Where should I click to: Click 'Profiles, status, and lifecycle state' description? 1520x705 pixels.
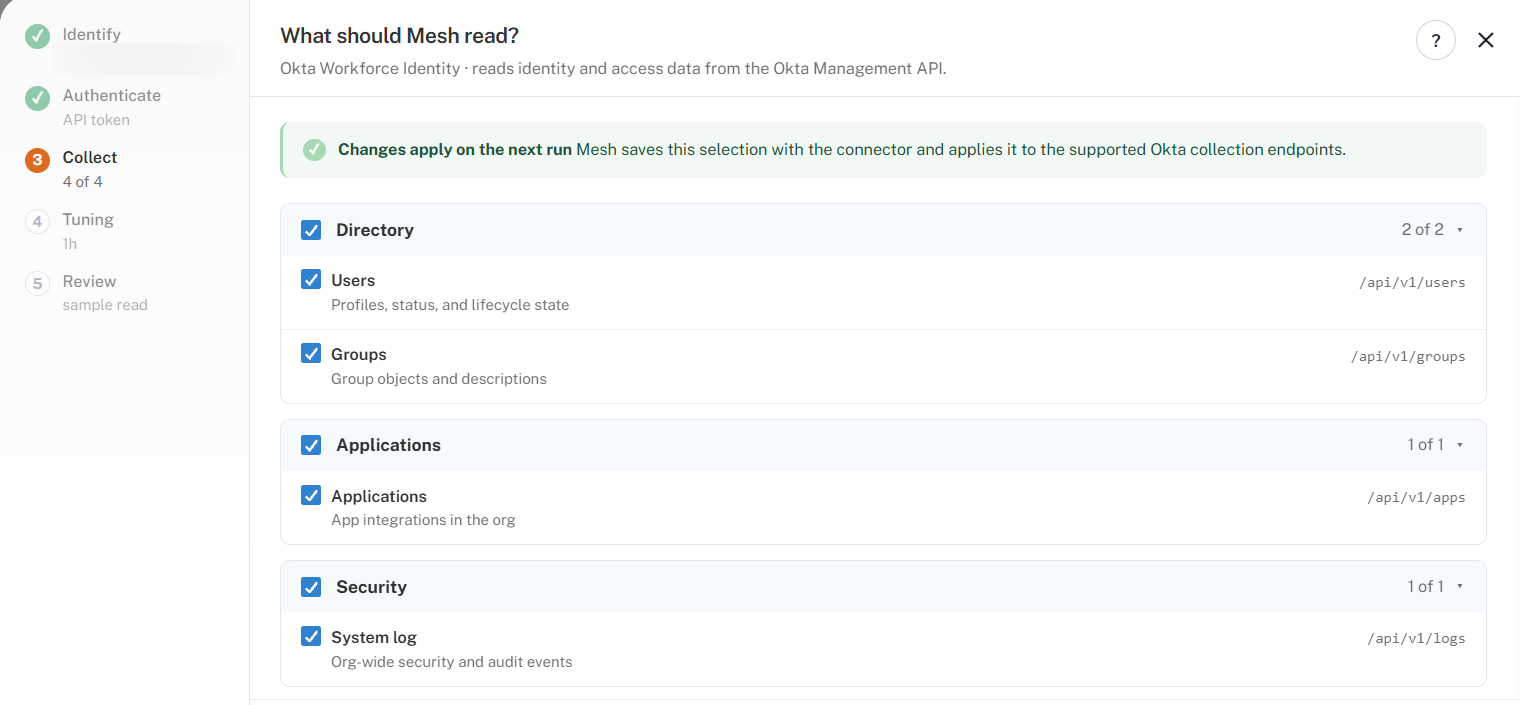coord(450,305)
